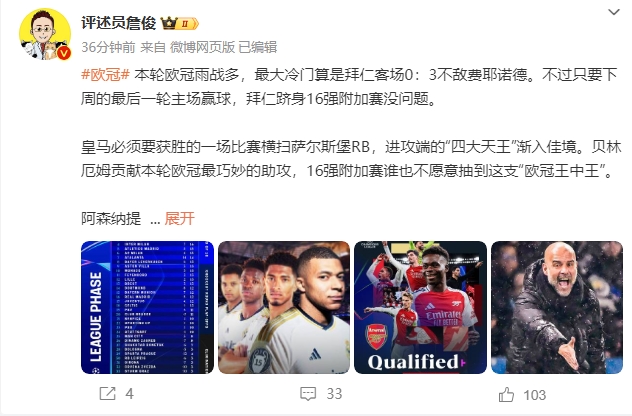Click the 36分钟前 timestamp
This screenshot has width=632, height=416.
[x=108, y=47]
